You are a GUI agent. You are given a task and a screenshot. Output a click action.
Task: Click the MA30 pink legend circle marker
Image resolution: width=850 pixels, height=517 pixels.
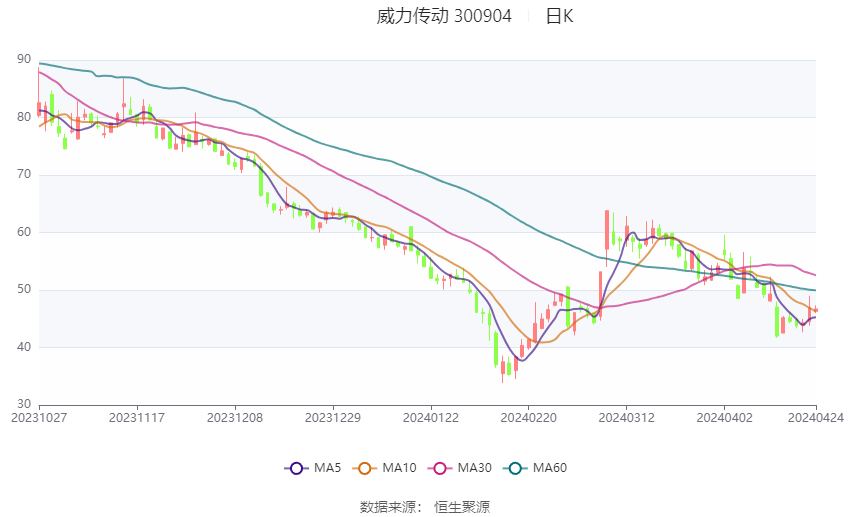click(x=440, y=468)
